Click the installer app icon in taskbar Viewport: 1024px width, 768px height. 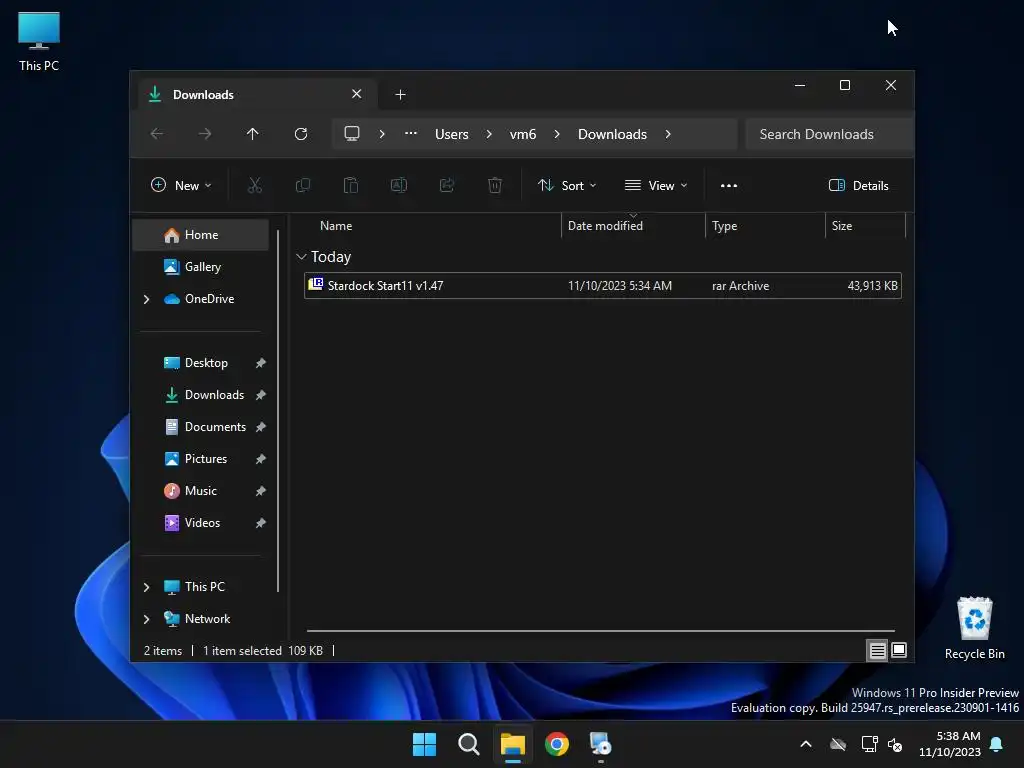601,744
